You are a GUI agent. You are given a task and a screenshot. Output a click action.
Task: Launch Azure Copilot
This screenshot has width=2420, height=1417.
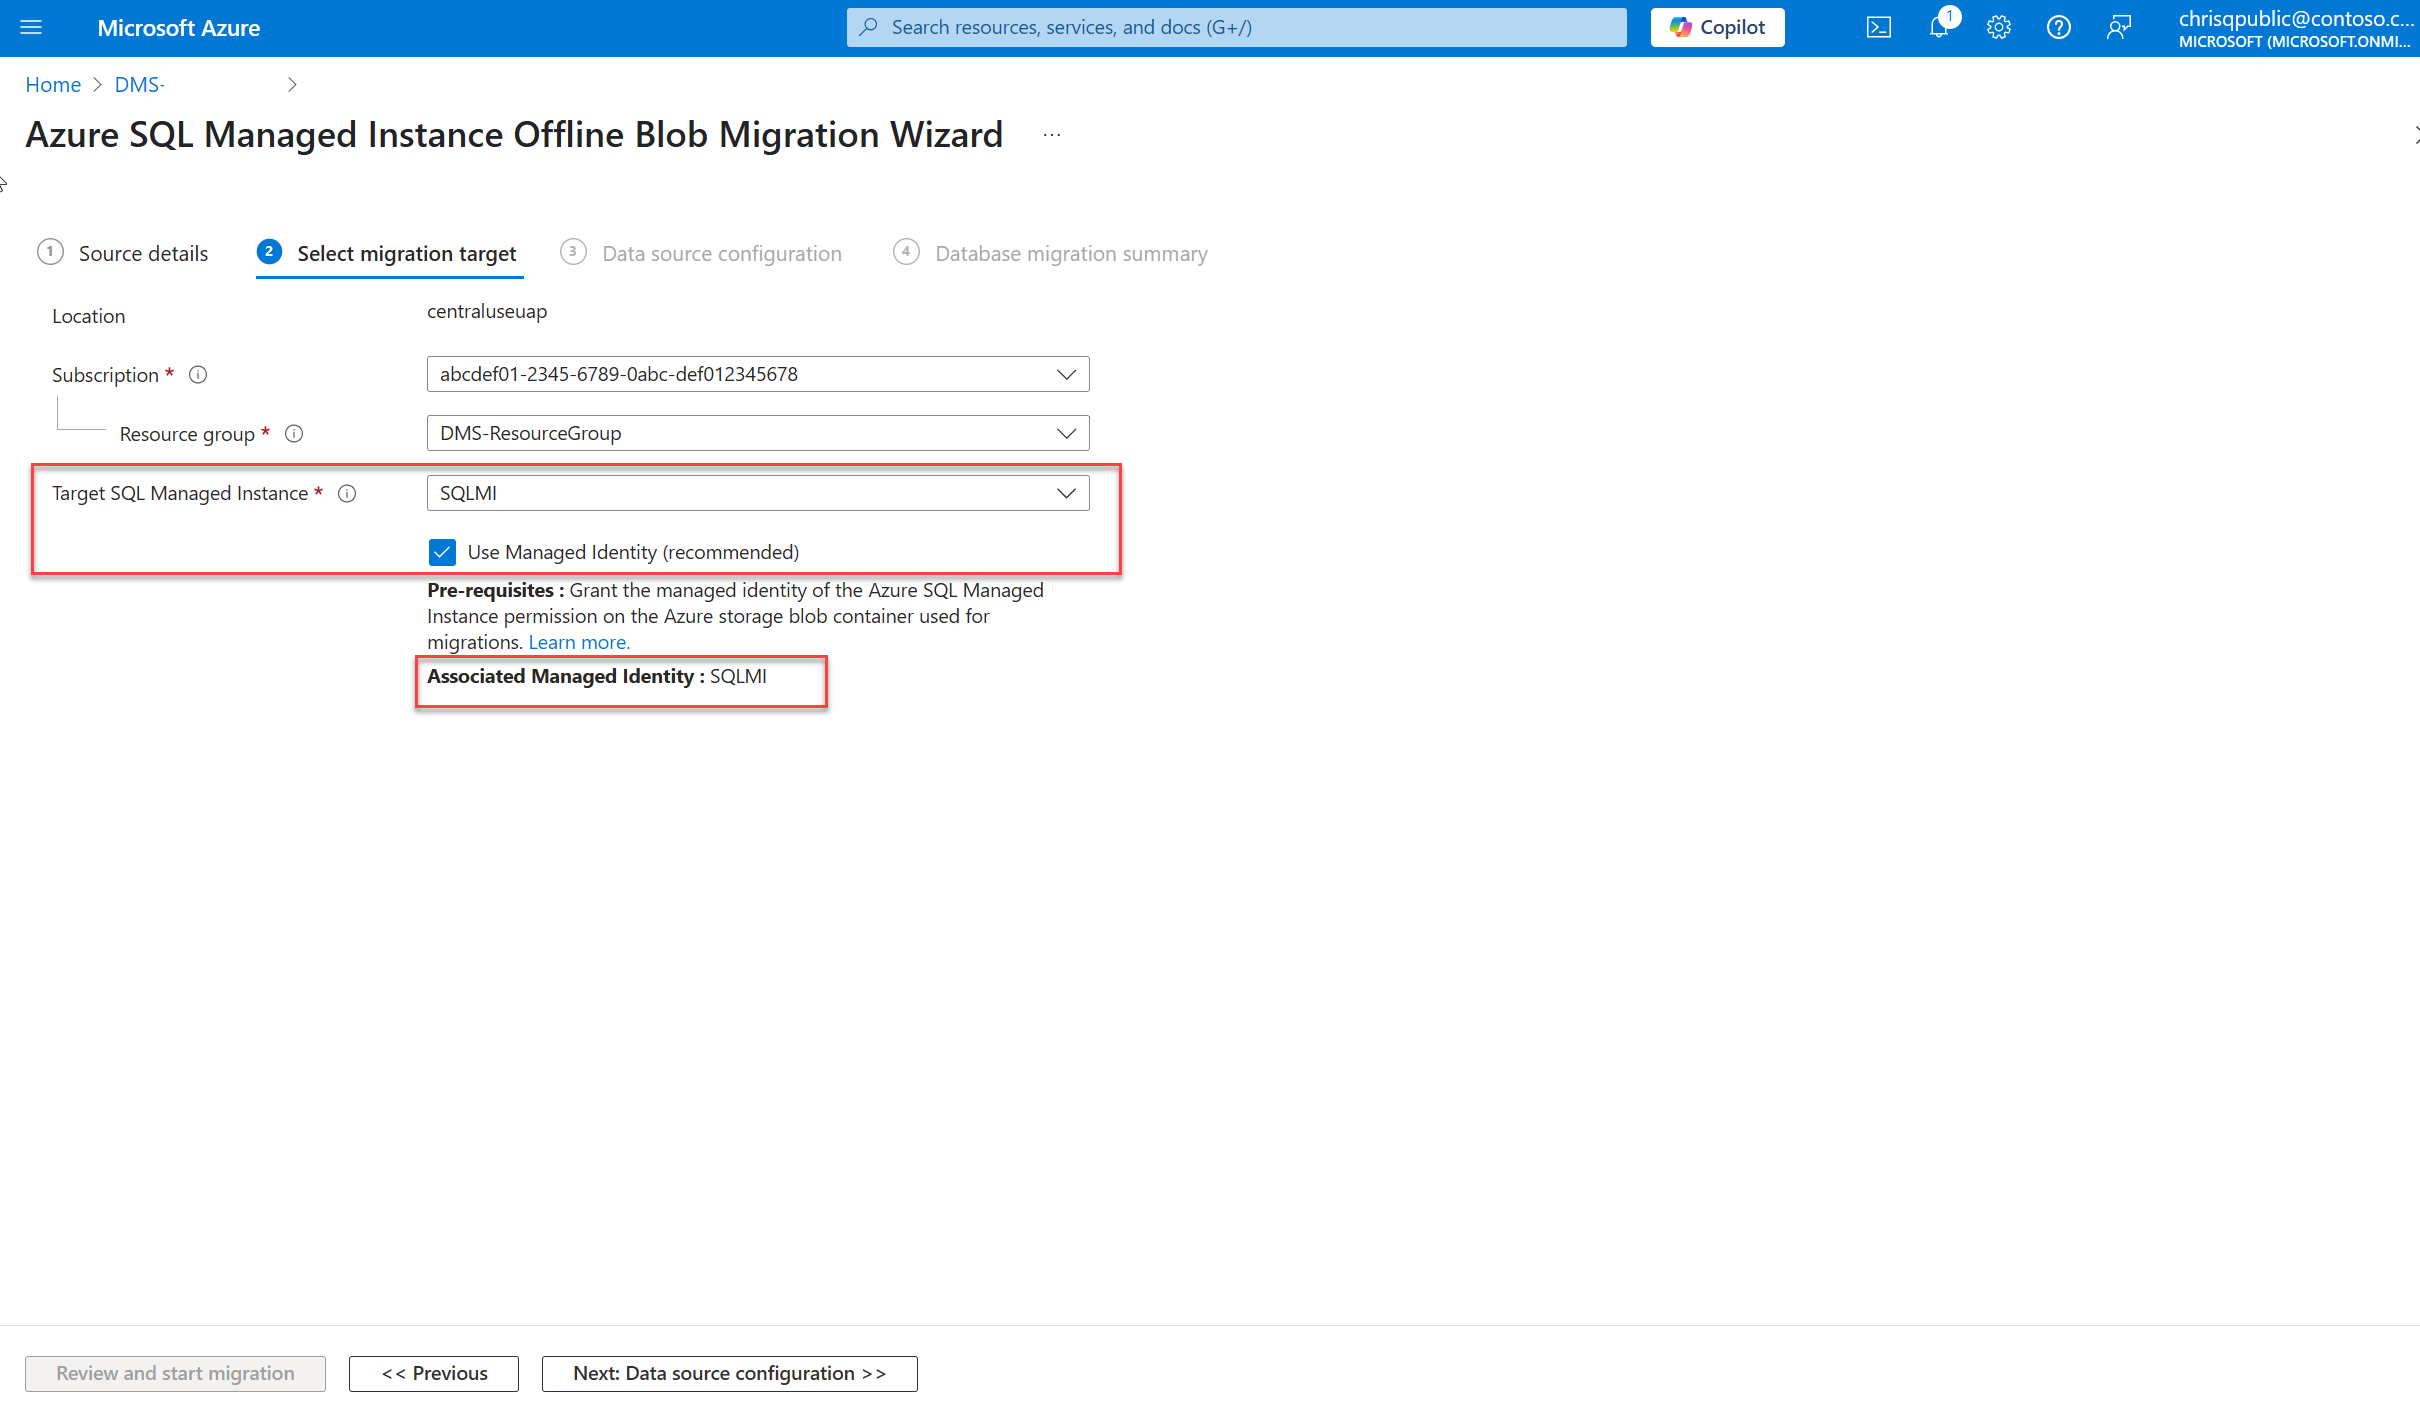1716,27
